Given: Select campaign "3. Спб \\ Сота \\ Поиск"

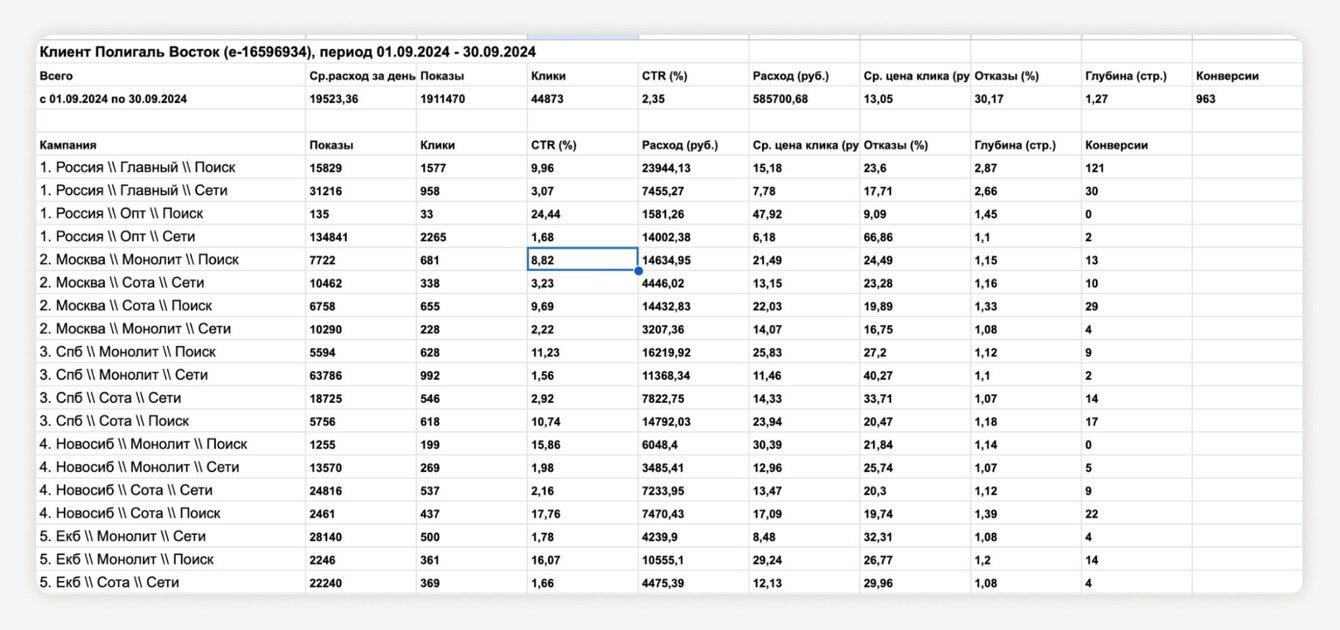Looking at the screenshot, I should [115, 421].
